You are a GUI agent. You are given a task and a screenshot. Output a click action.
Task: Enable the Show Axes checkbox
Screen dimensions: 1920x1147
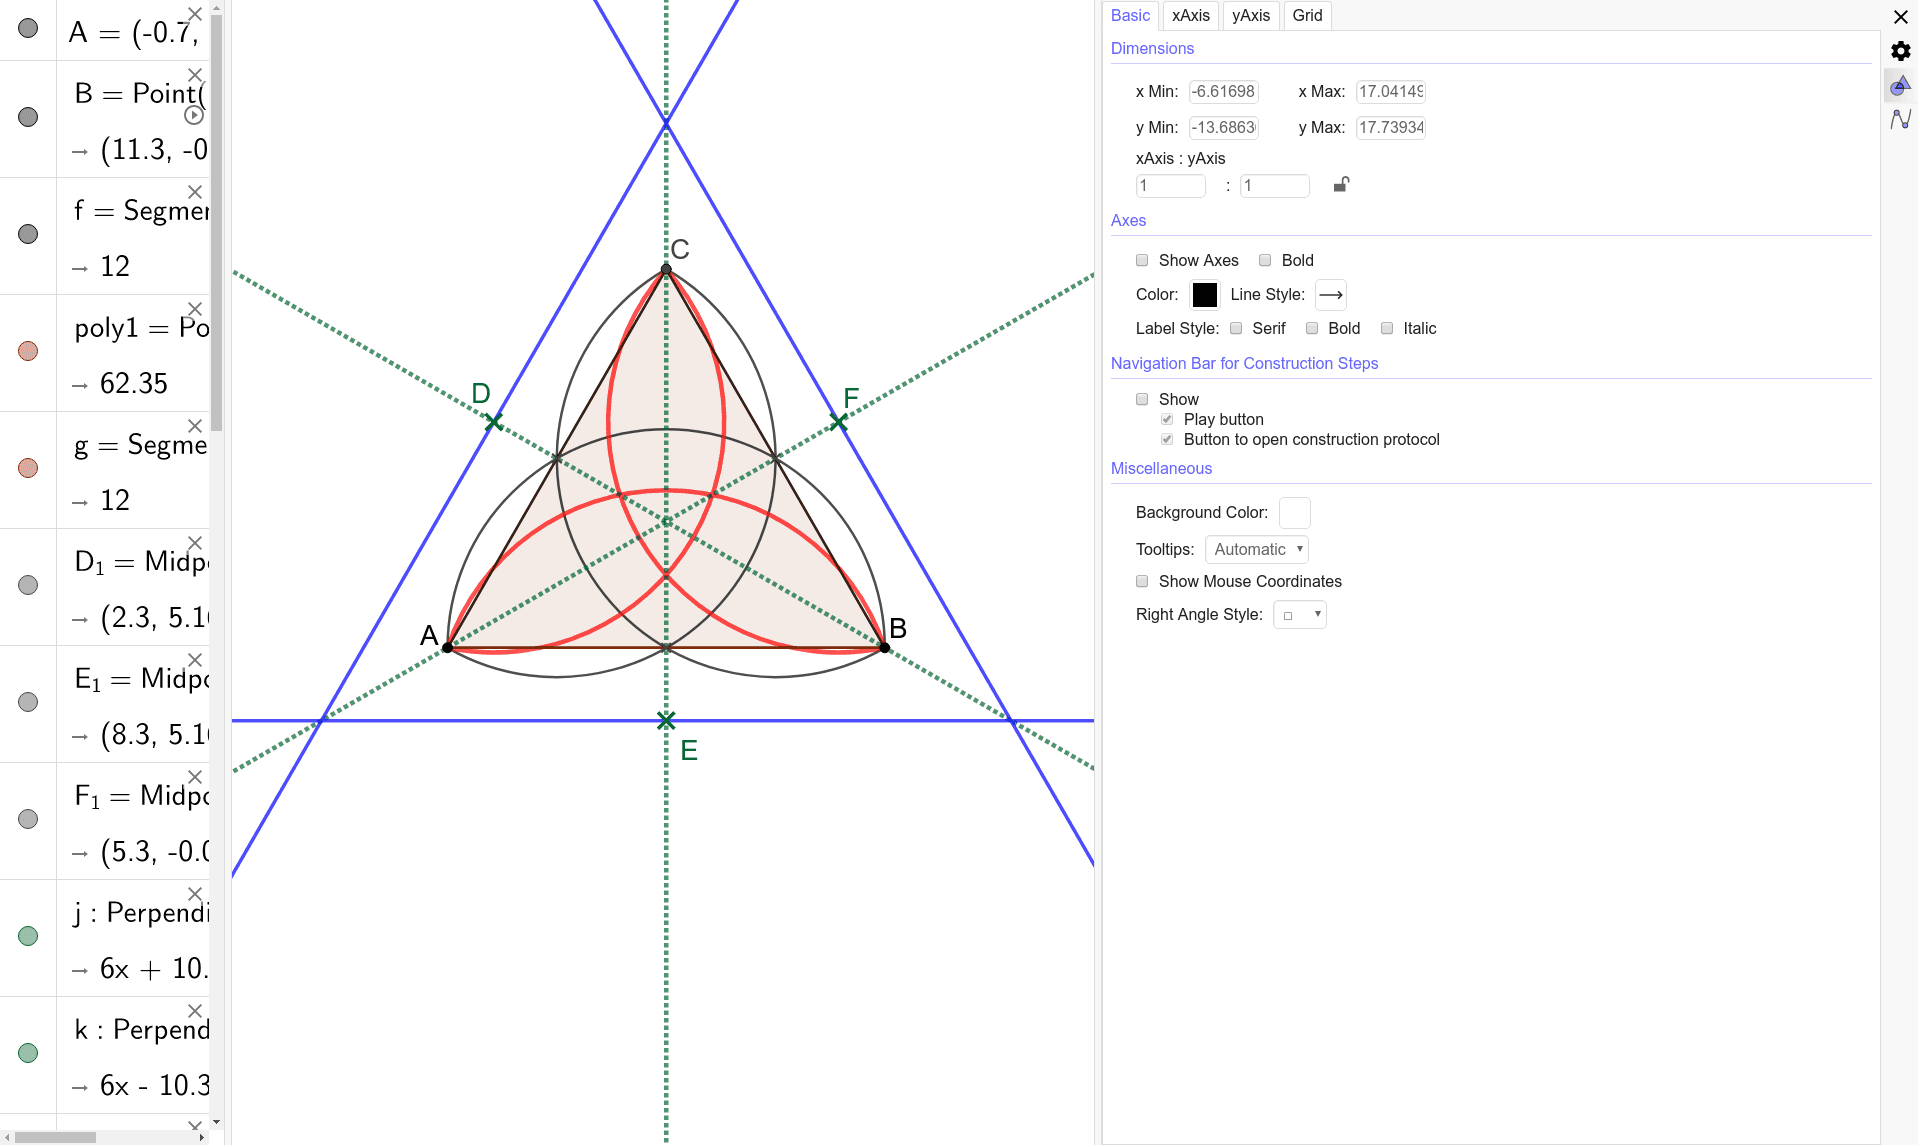(1142, 260)
